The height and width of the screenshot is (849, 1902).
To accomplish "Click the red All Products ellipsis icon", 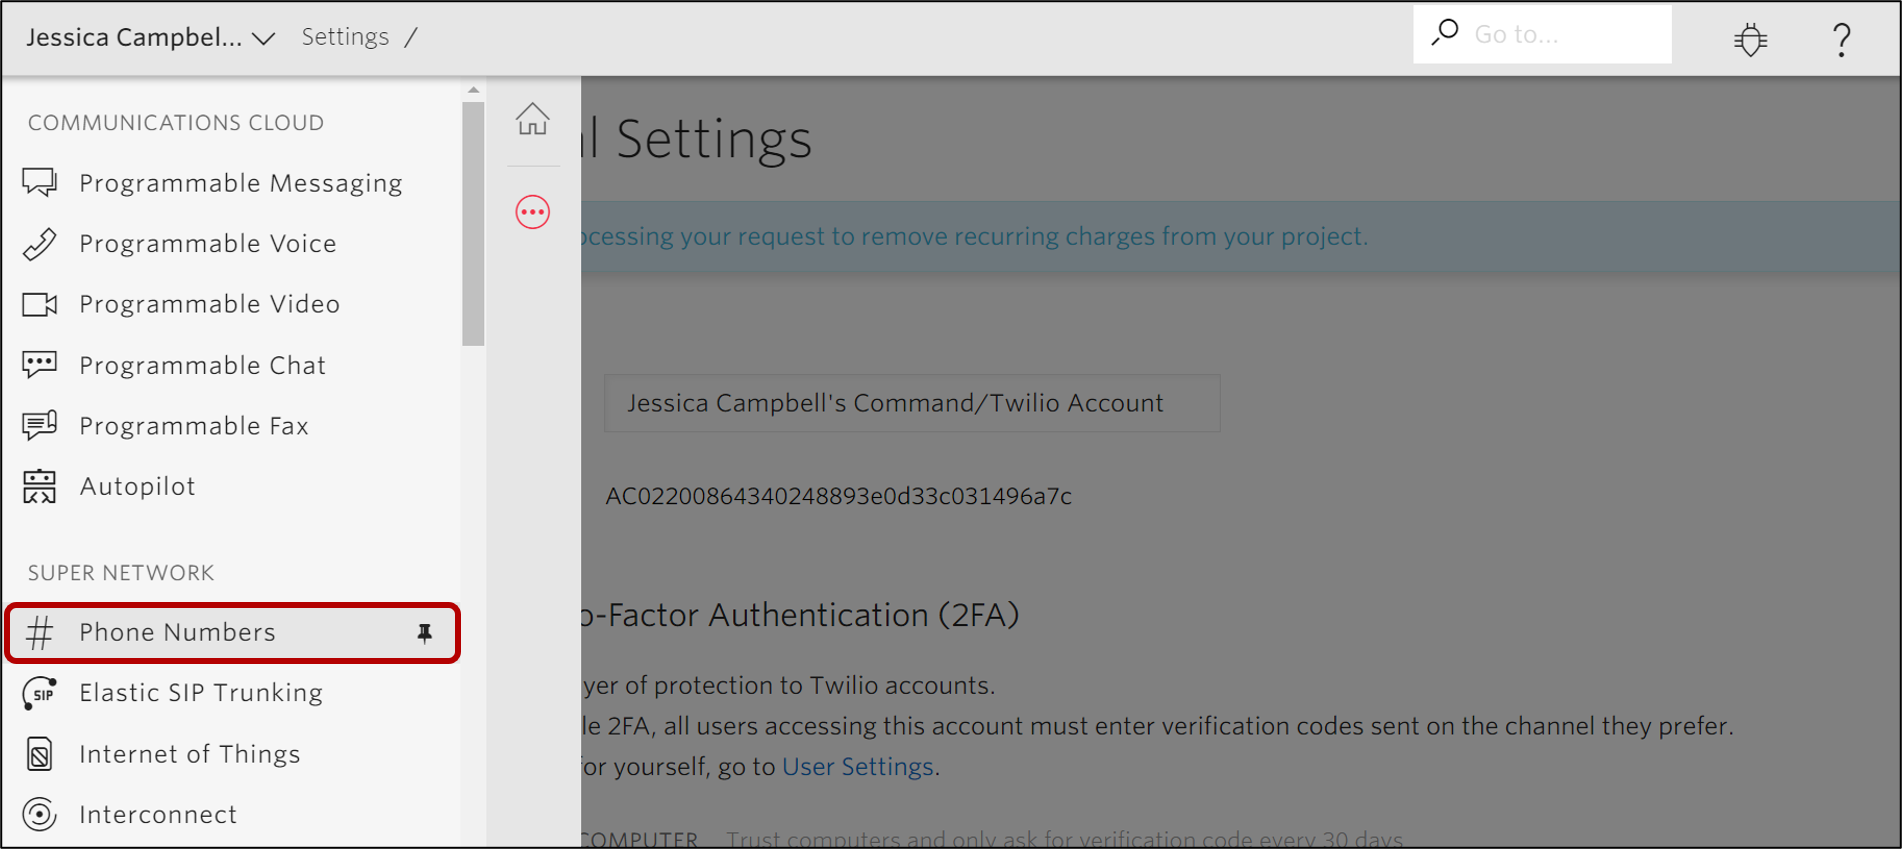I will coord(532,212).
